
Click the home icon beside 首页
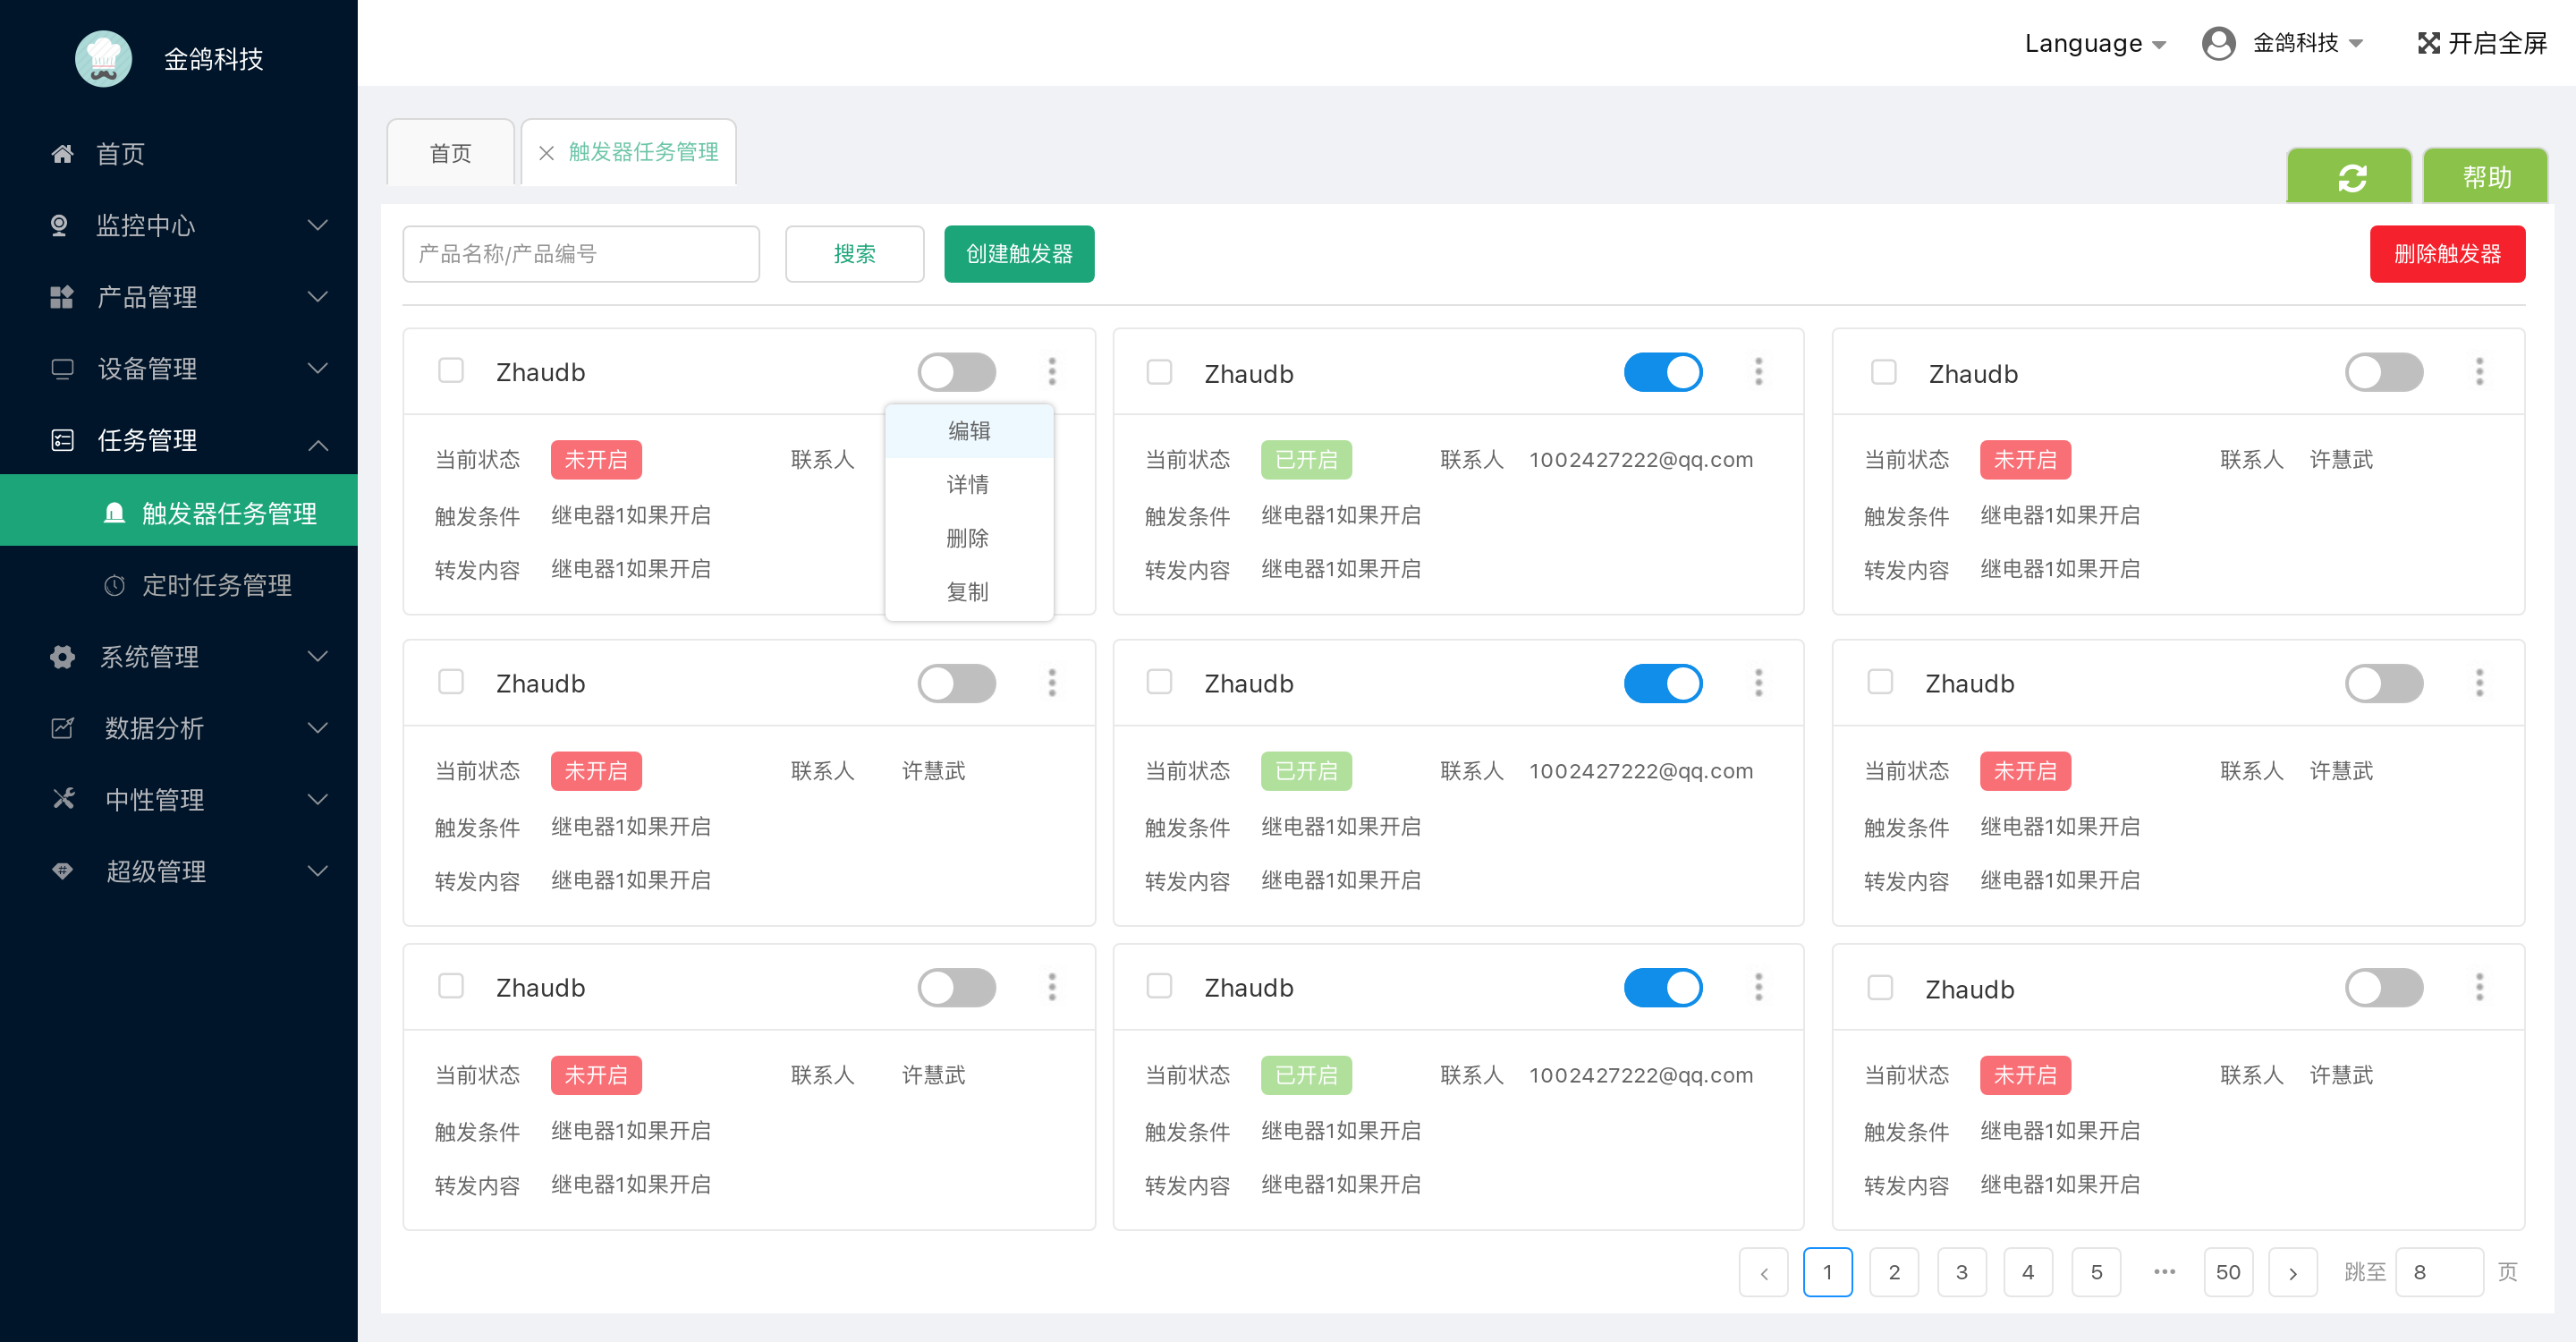(62, 154)
